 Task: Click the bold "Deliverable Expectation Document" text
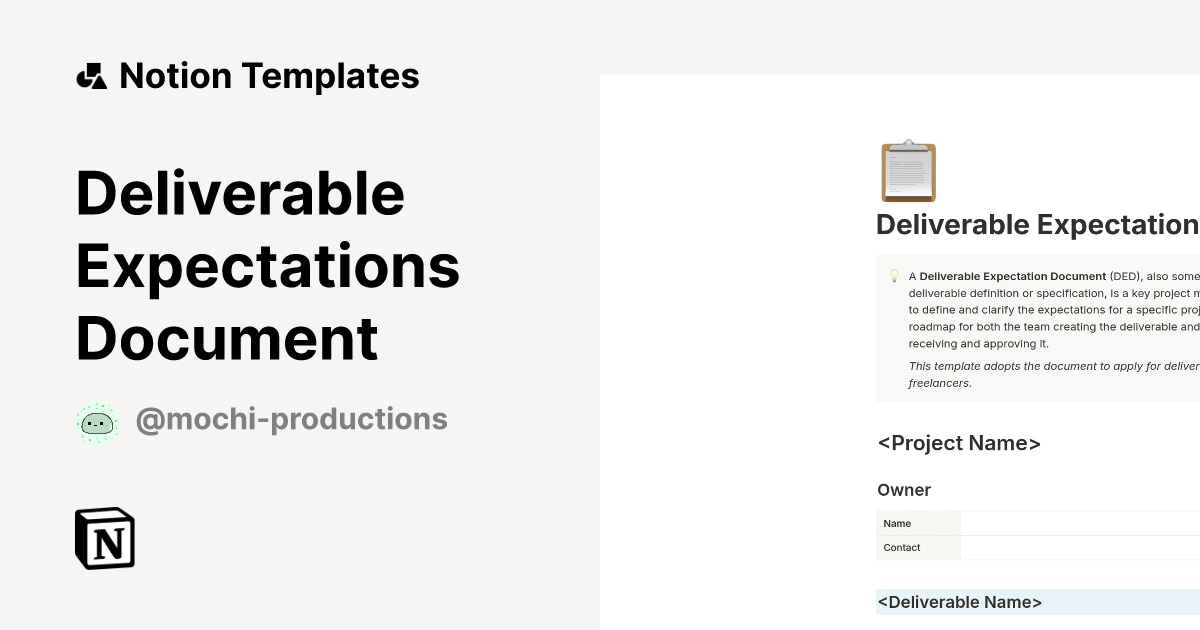tap(1007, 276)
